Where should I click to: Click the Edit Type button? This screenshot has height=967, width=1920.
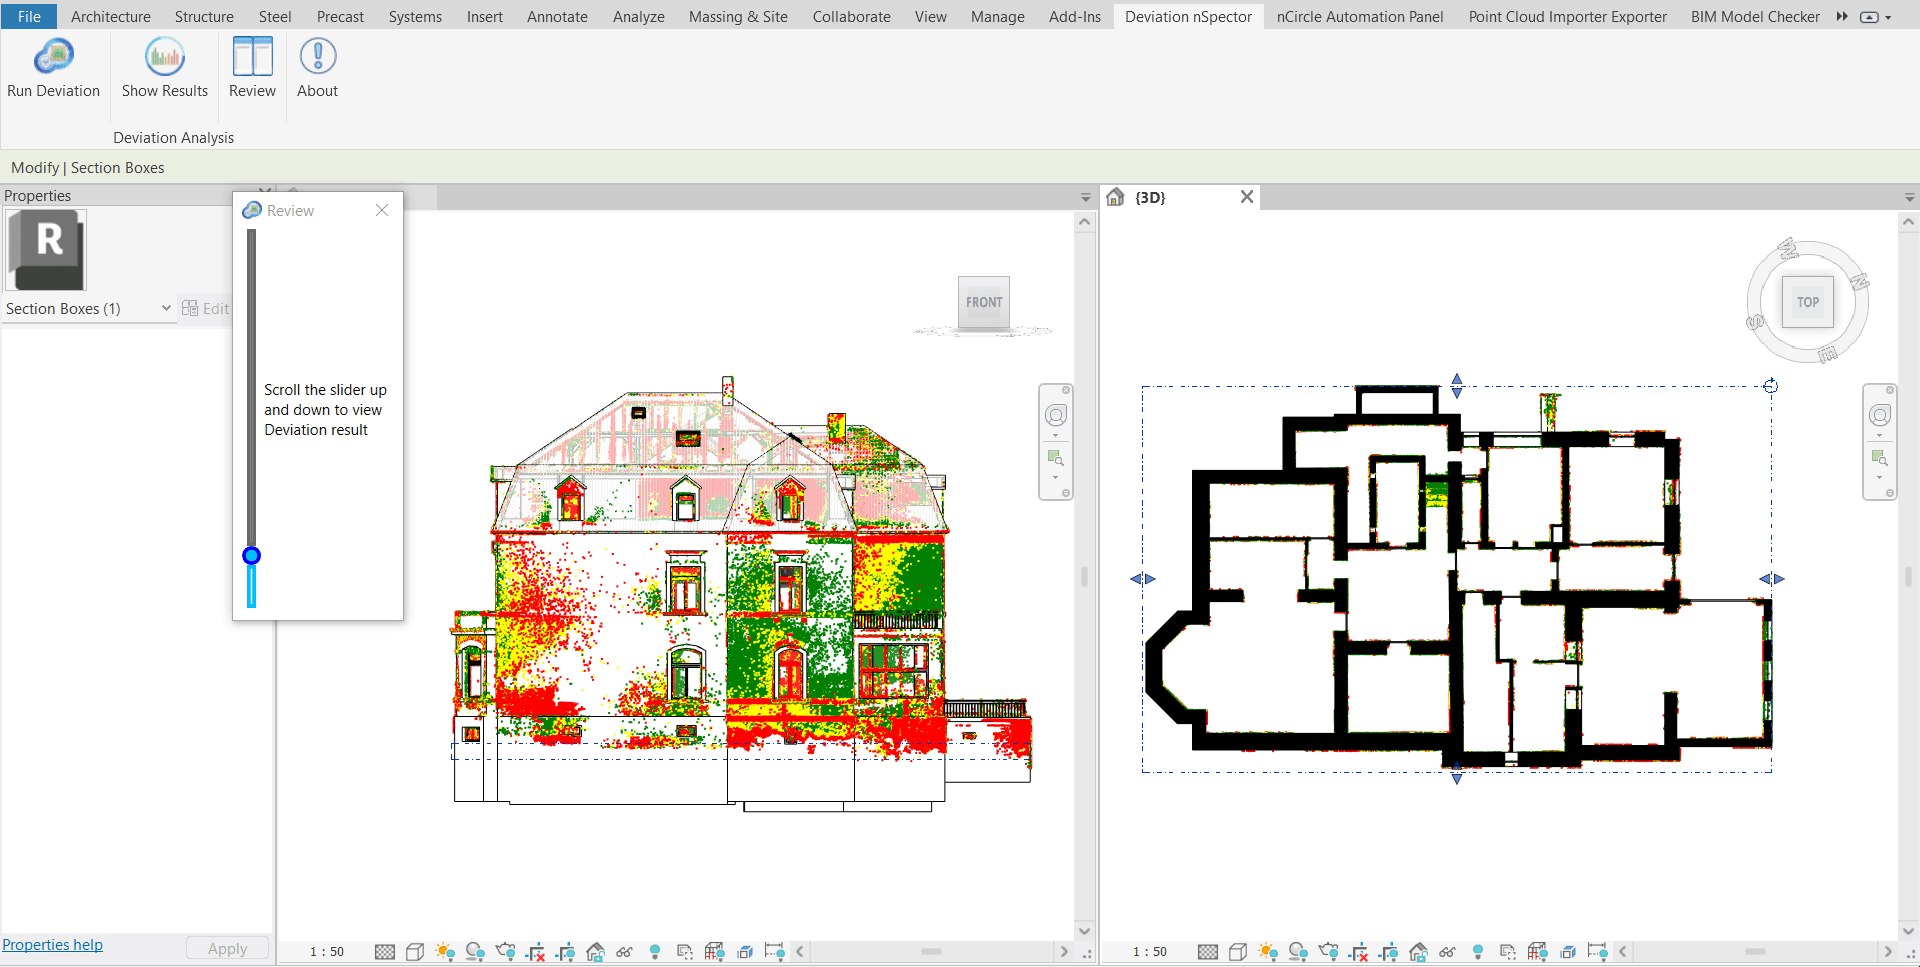tap(205, 308)
